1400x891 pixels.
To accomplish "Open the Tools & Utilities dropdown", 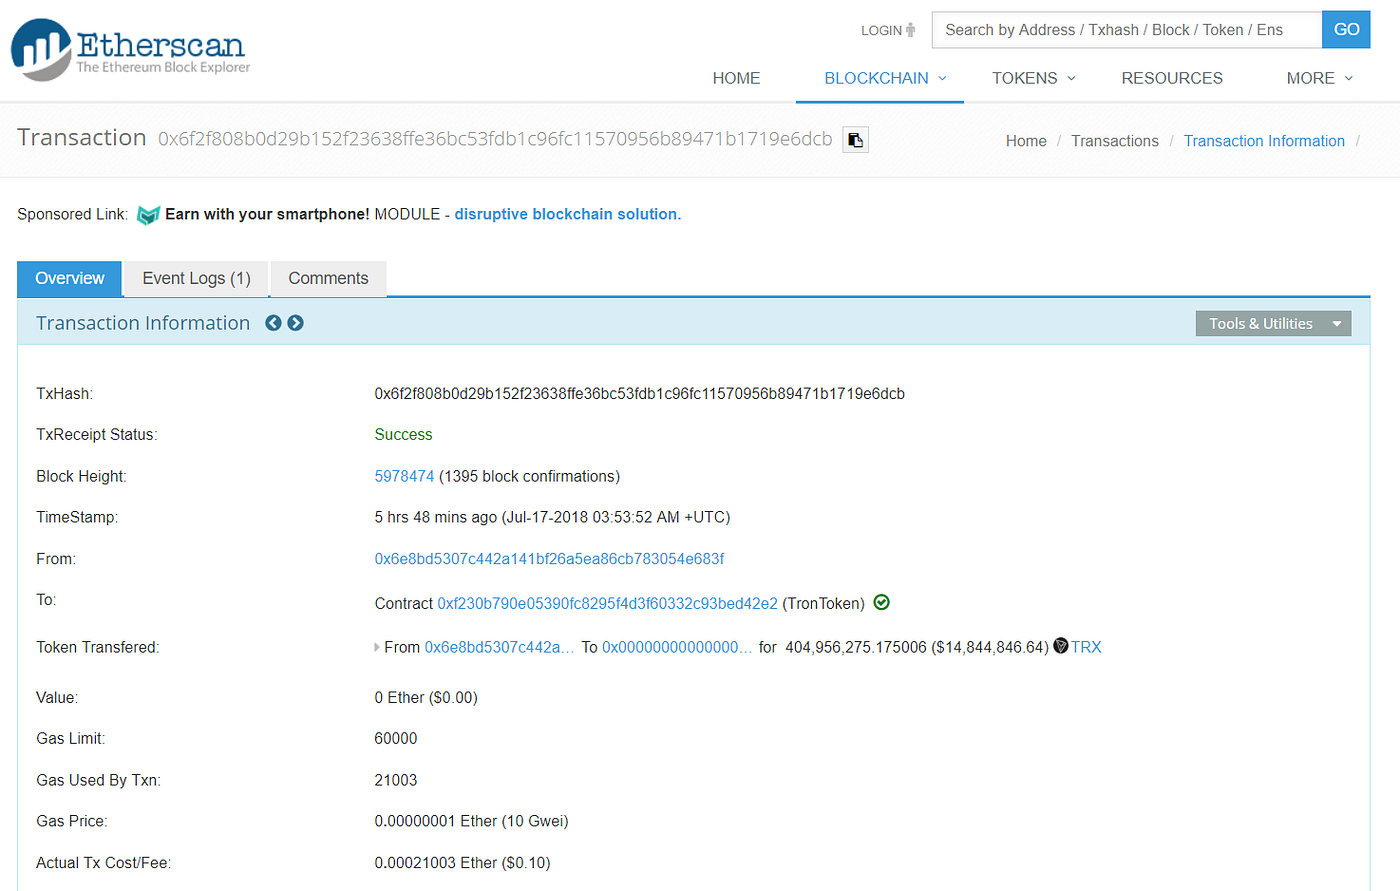I will (x=1273, y=323).
